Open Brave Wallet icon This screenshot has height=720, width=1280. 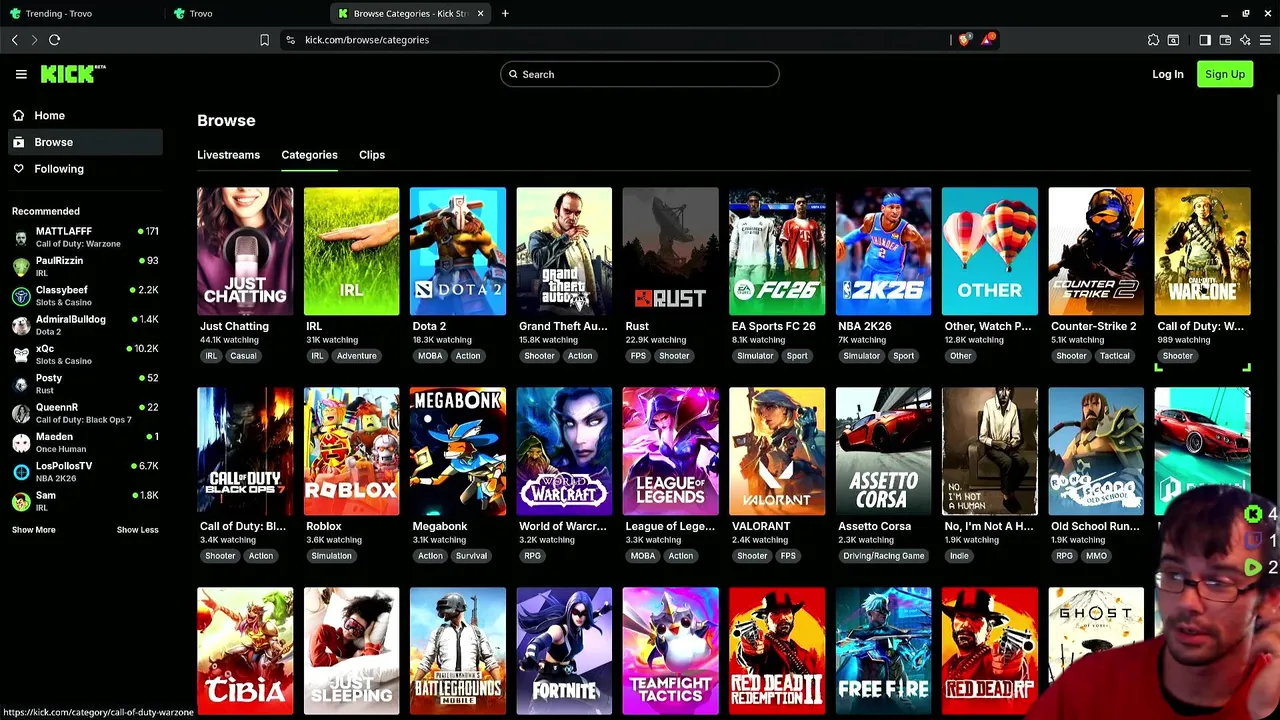(x=1225, y=40)
